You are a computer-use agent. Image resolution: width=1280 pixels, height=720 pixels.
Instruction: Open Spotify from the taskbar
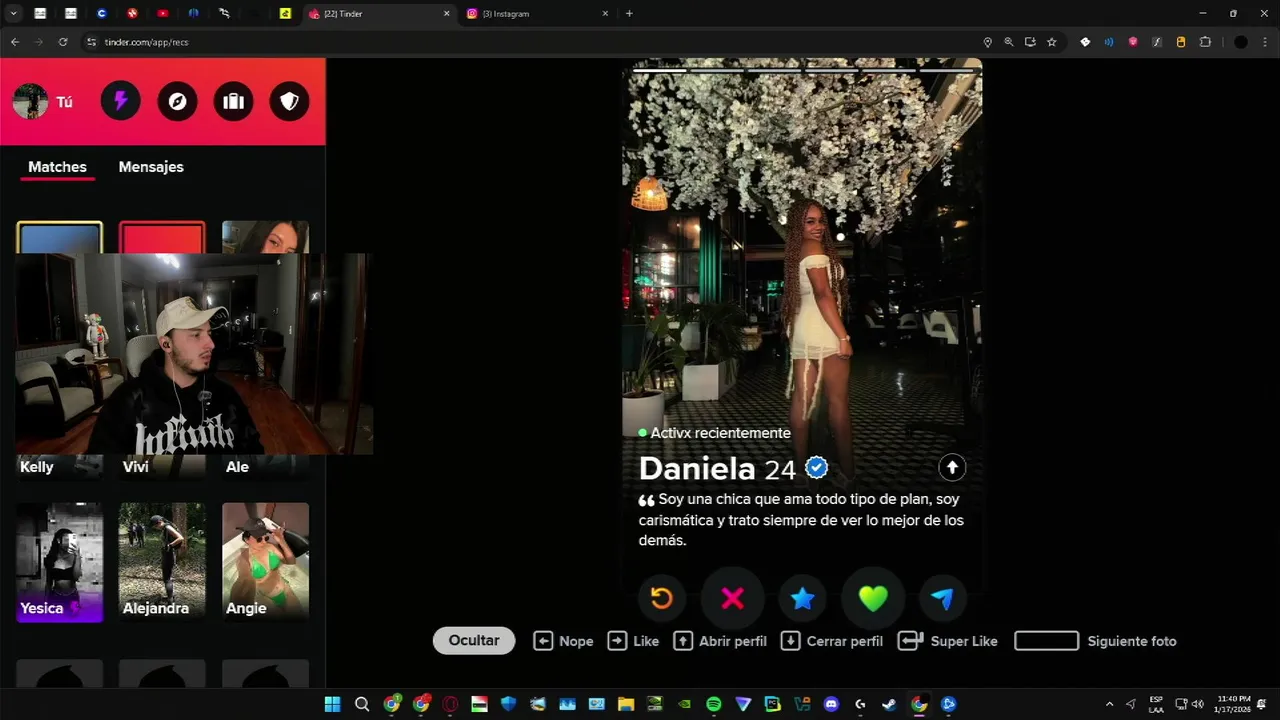point(713,704)
